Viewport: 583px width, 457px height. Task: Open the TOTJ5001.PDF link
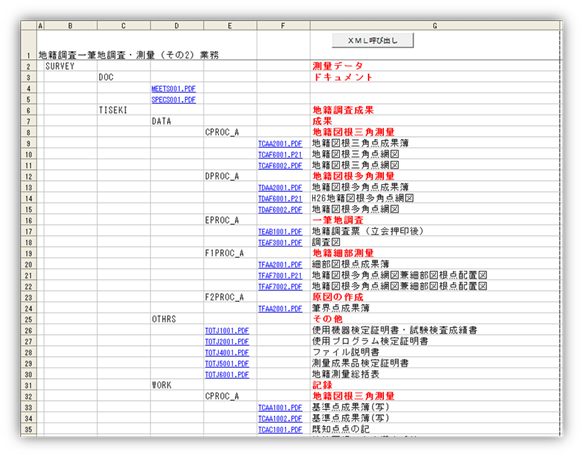pos(227,364)
